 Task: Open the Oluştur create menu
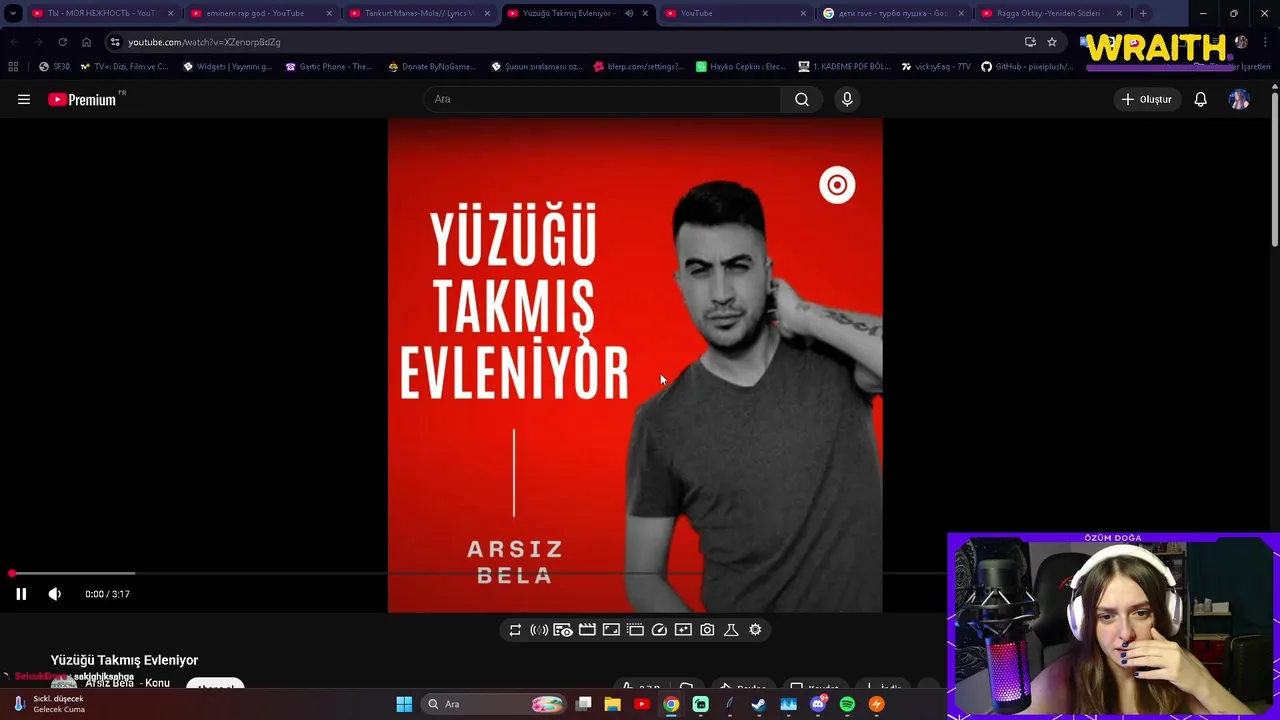(1146, 99)
